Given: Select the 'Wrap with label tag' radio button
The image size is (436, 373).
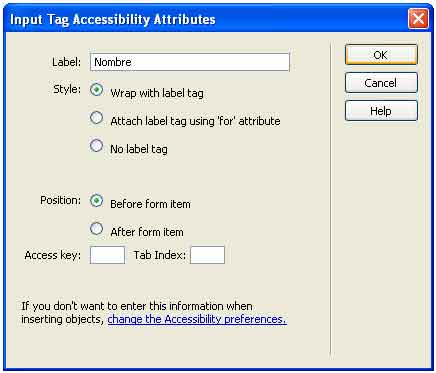Looking at the screenshot, I should point(97,90).
